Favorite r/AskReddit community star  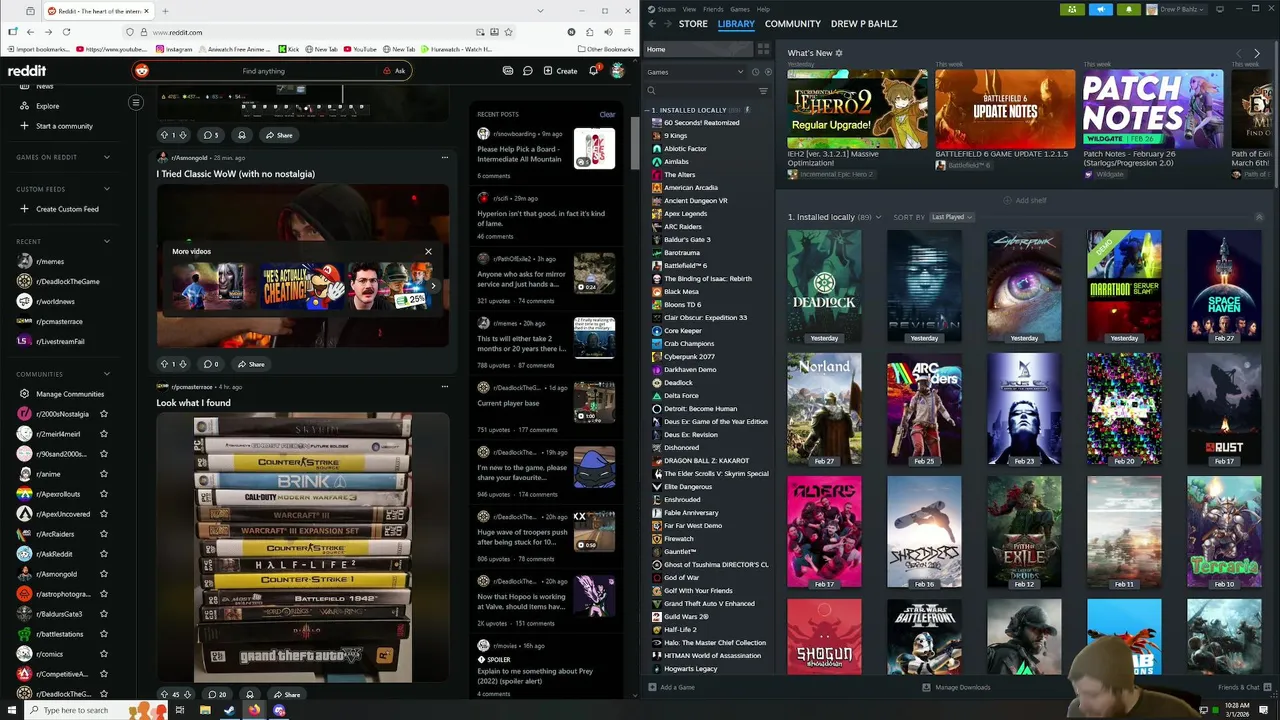(104, 554)
